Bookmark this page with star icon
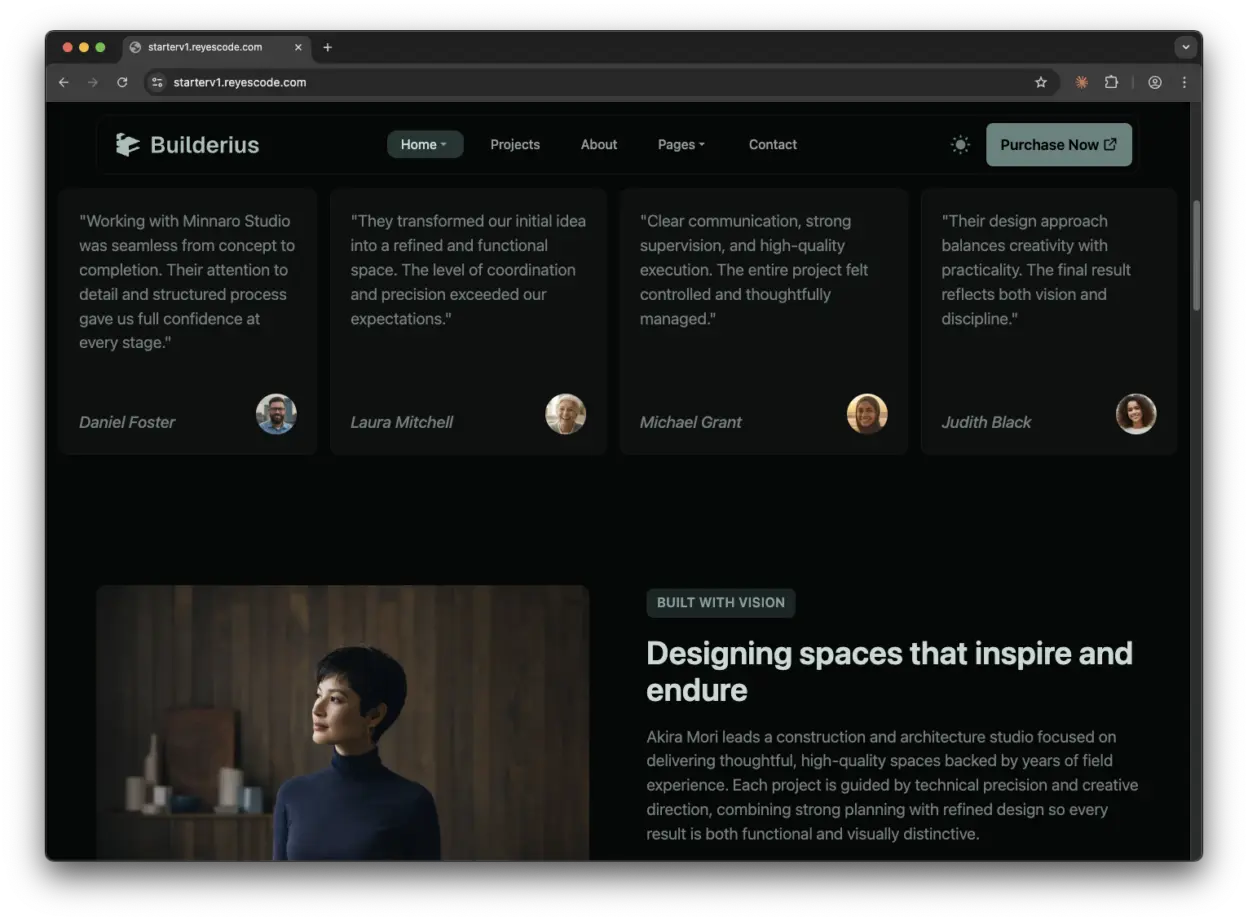The image size is (1248, 921). click(1040, 83)
